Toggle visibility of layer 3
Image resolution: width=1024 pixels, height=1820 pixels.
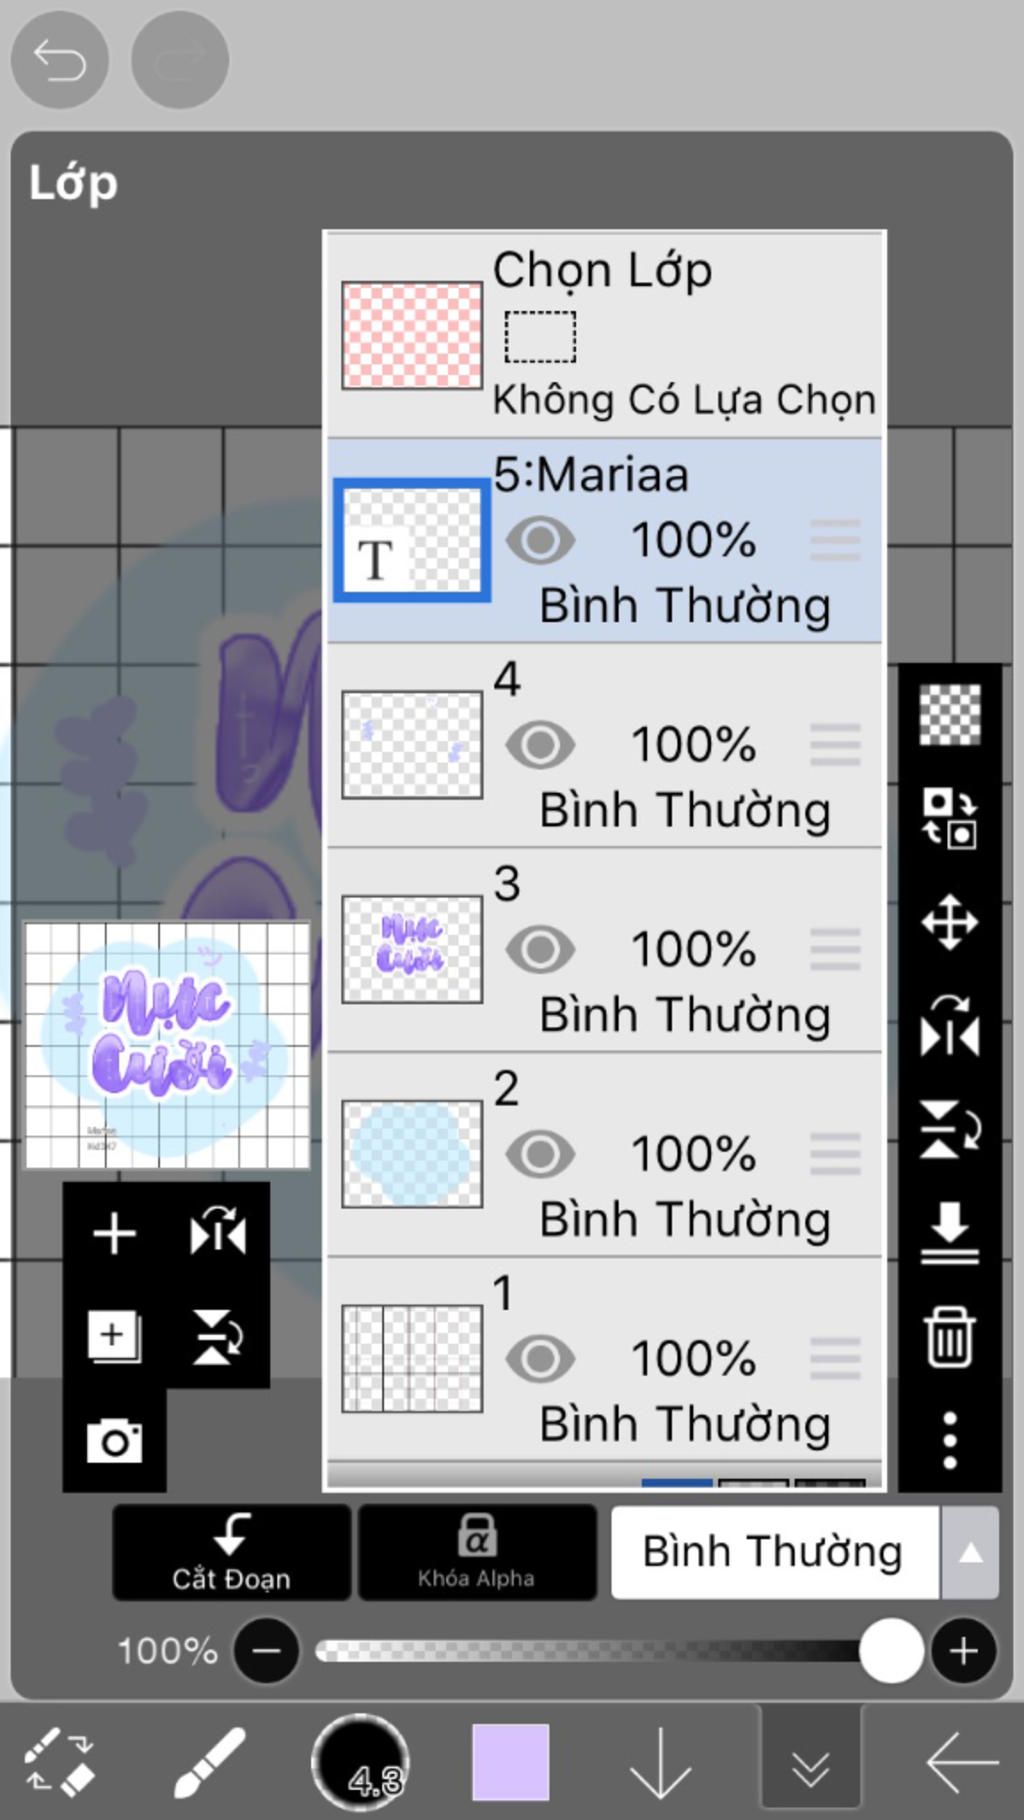pyautogui.click(x=540, y=950)
